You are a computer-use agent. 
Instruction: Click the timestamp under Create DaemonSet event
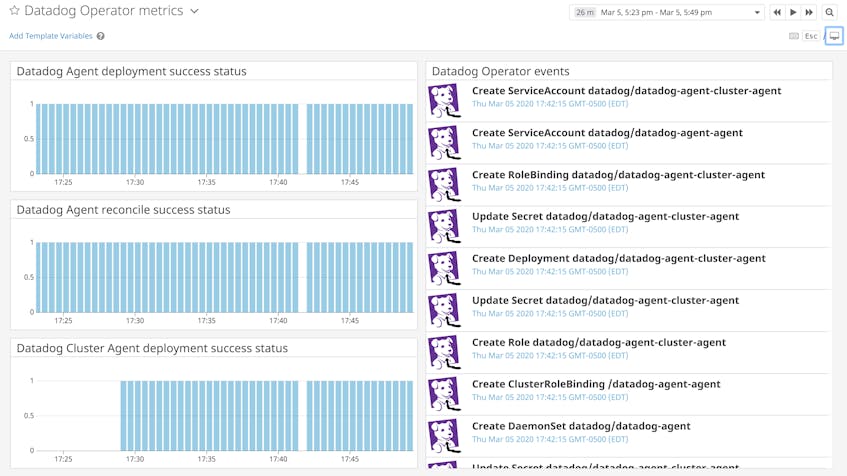point(550,439)
